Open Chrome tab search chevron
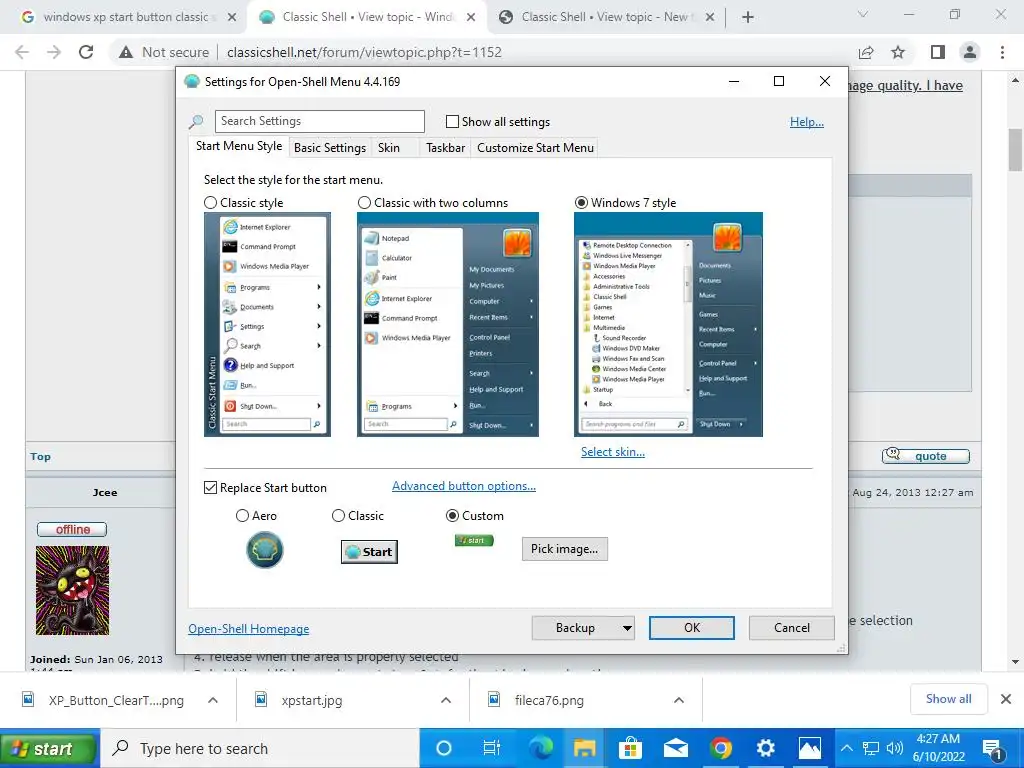This screenshot has width=1024, height=768. (x=863, y=14)
